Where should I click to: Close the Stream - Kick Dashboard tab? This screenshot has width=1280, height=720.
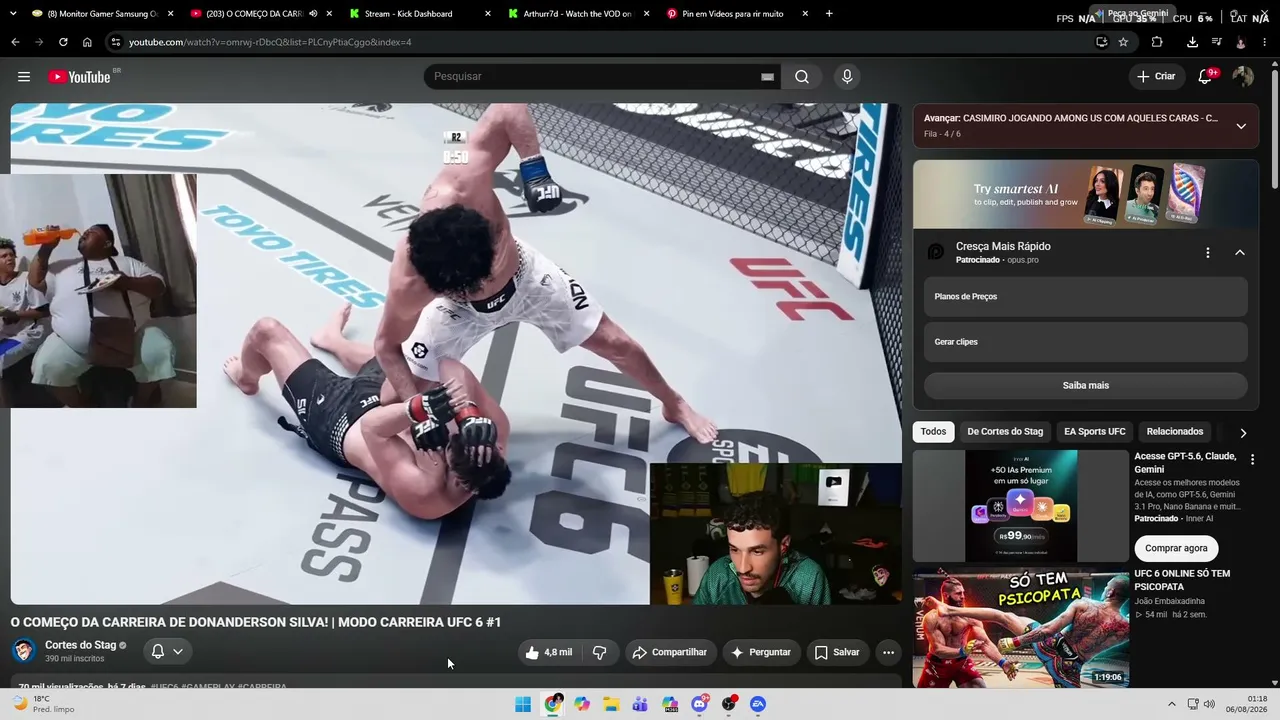coord(488,14)
